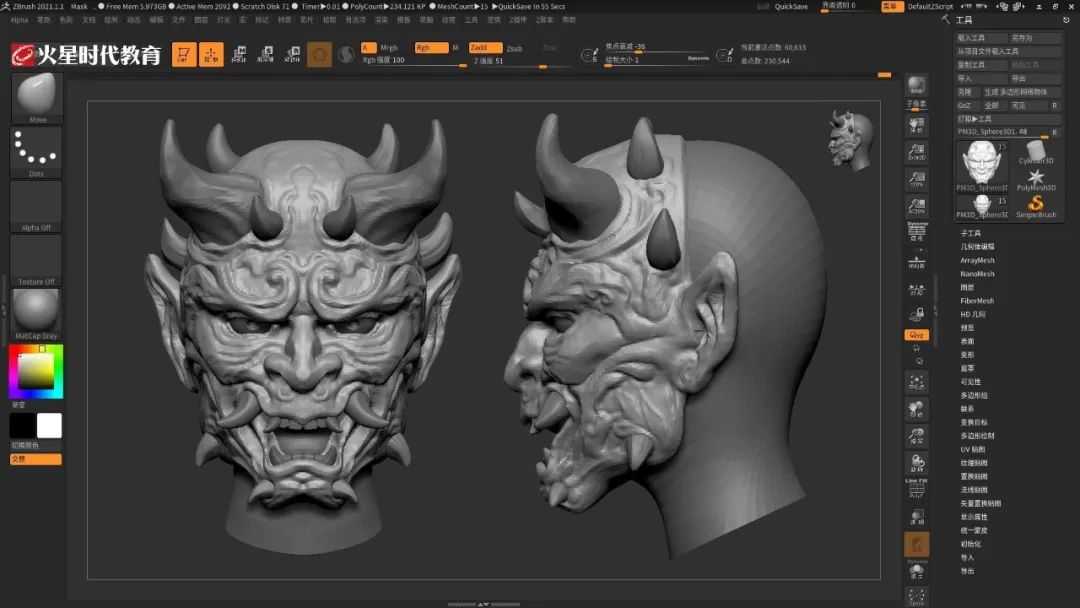Click the Rotate view icon in right shelf

(x=916, y=463)
